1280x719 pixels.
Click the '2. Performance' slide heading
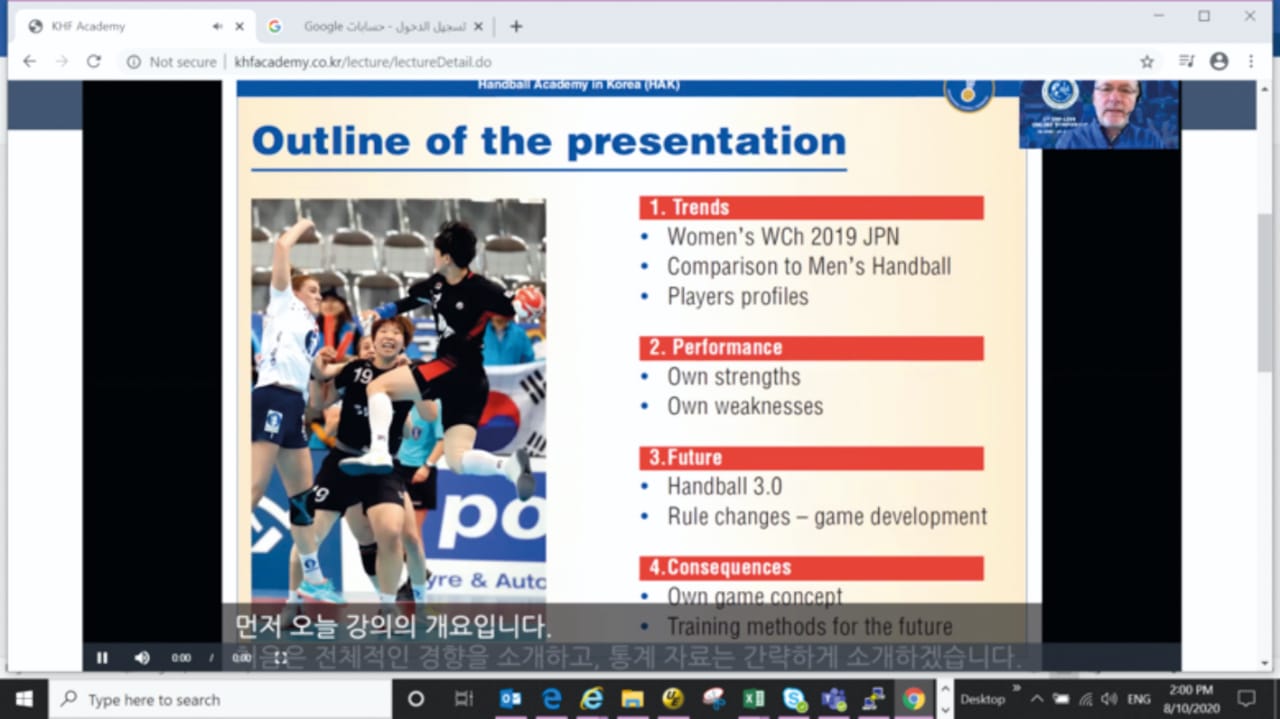pos(811,347)
